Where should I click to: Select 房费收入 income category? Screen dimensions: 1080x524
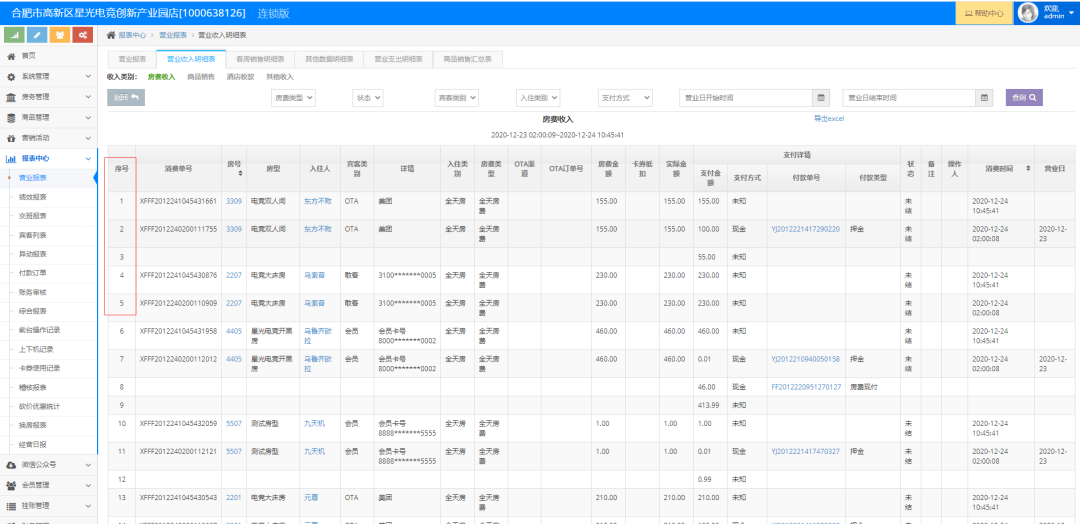pyautogui.click(x=161, y=77)
